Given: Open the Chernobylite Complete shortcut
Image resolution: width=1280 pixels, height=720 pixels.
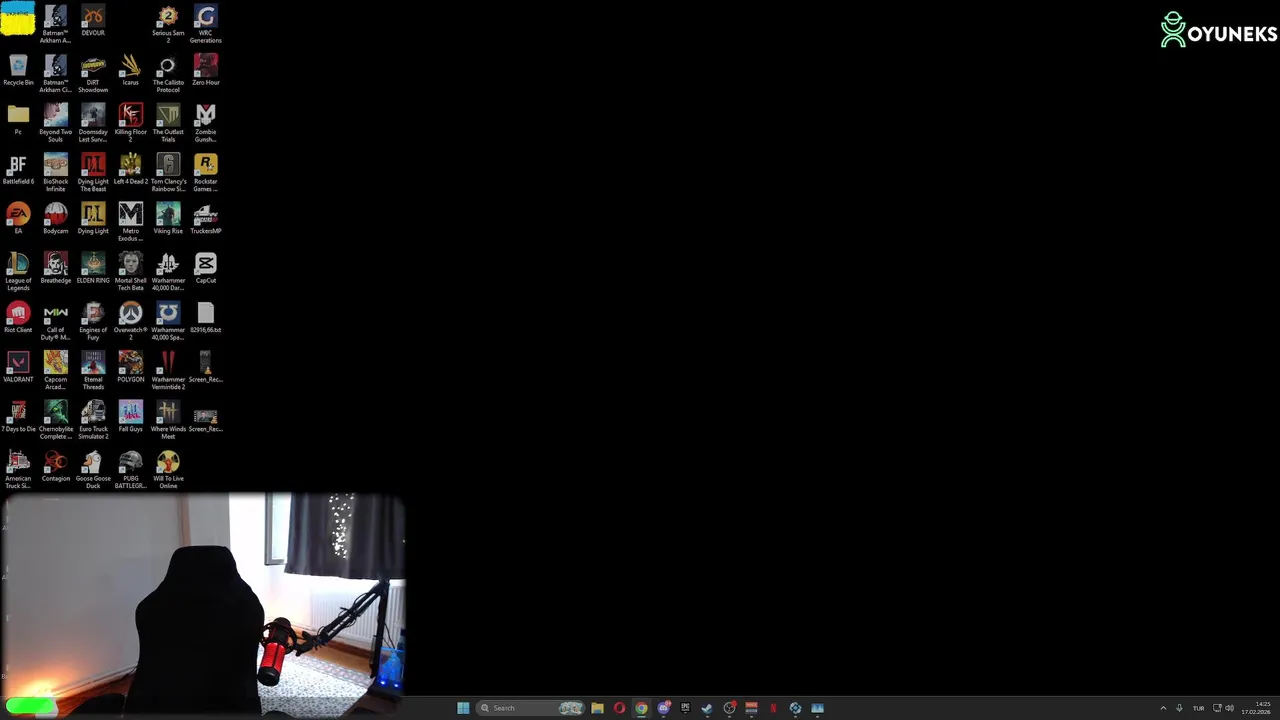Looking at the screenshot, I should coord(56,420).
